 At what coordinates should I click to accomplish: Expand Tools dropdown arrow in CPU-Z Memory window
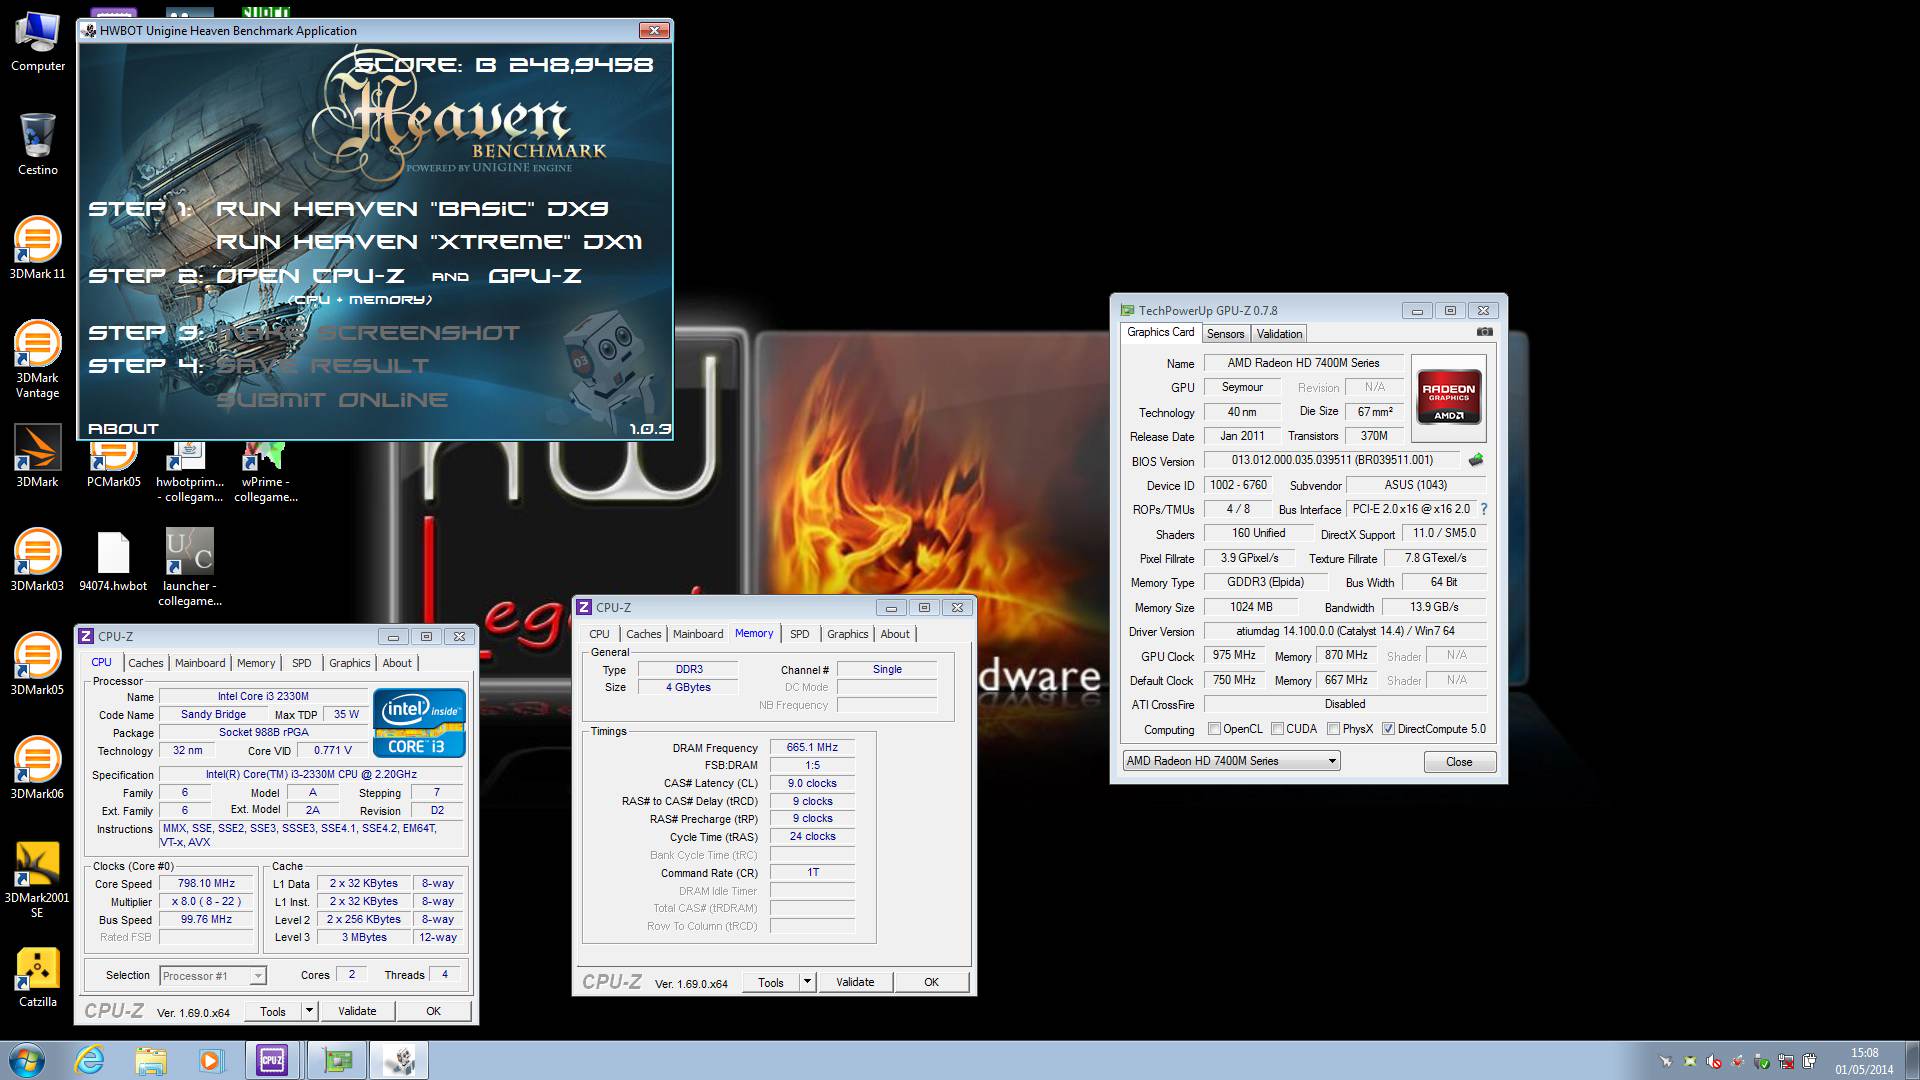coord(807,982)
